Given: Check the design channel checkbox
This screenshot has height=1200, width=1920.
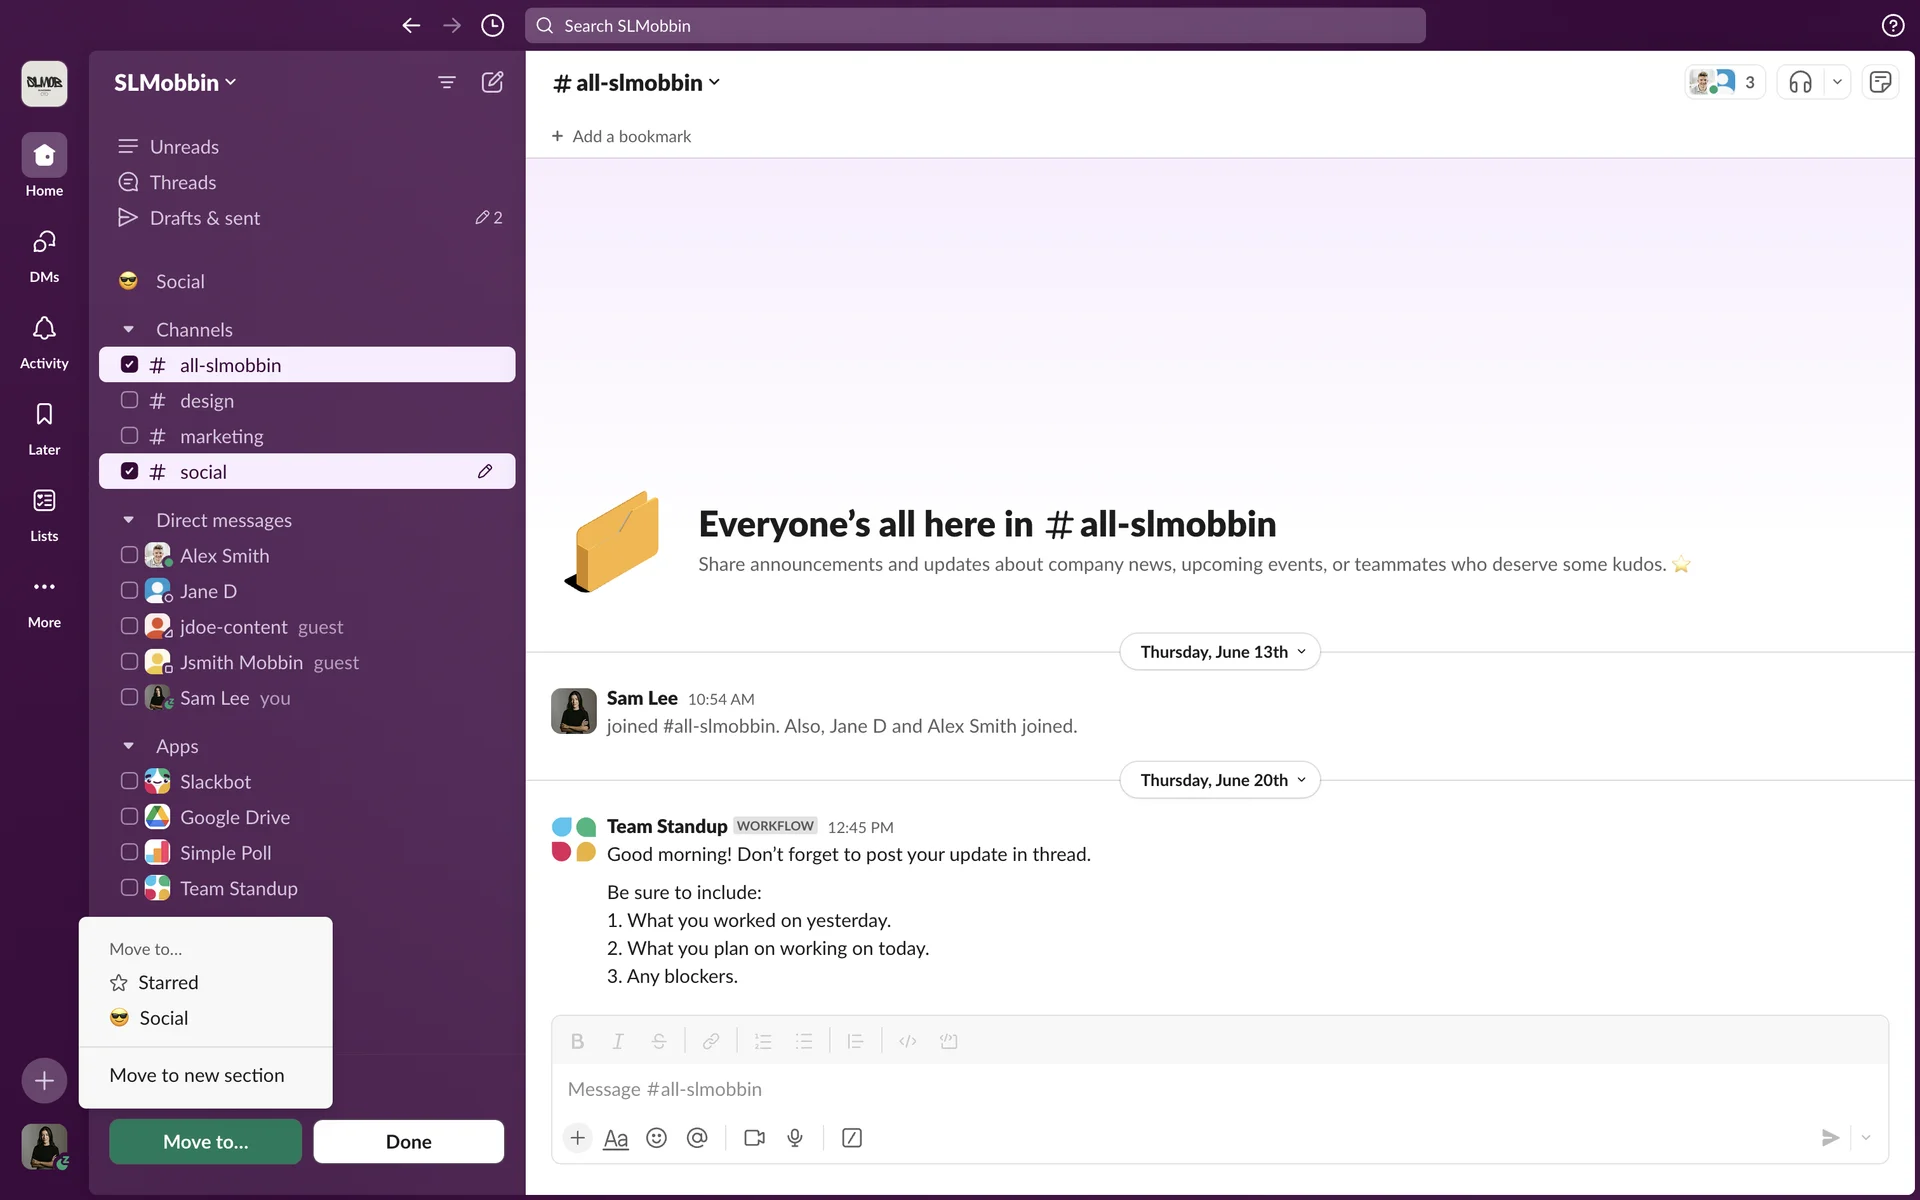Looking at the screenshot, I should tap(129, 400).
